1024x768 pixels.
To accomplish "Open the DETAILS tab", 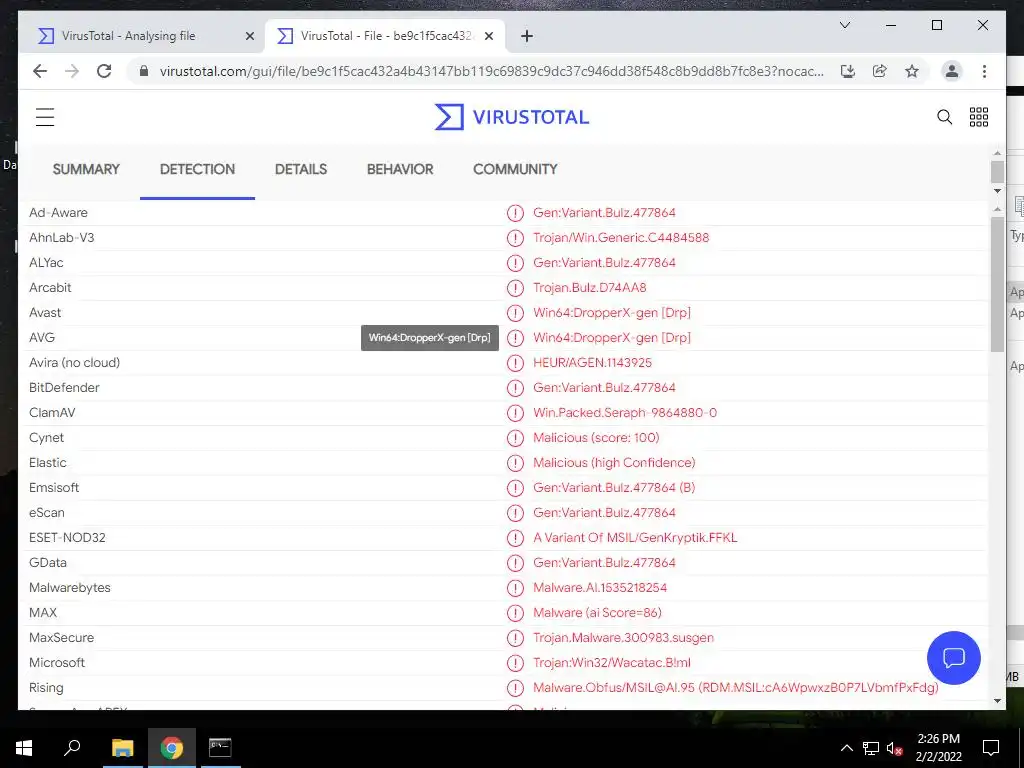I will [301, 169].
